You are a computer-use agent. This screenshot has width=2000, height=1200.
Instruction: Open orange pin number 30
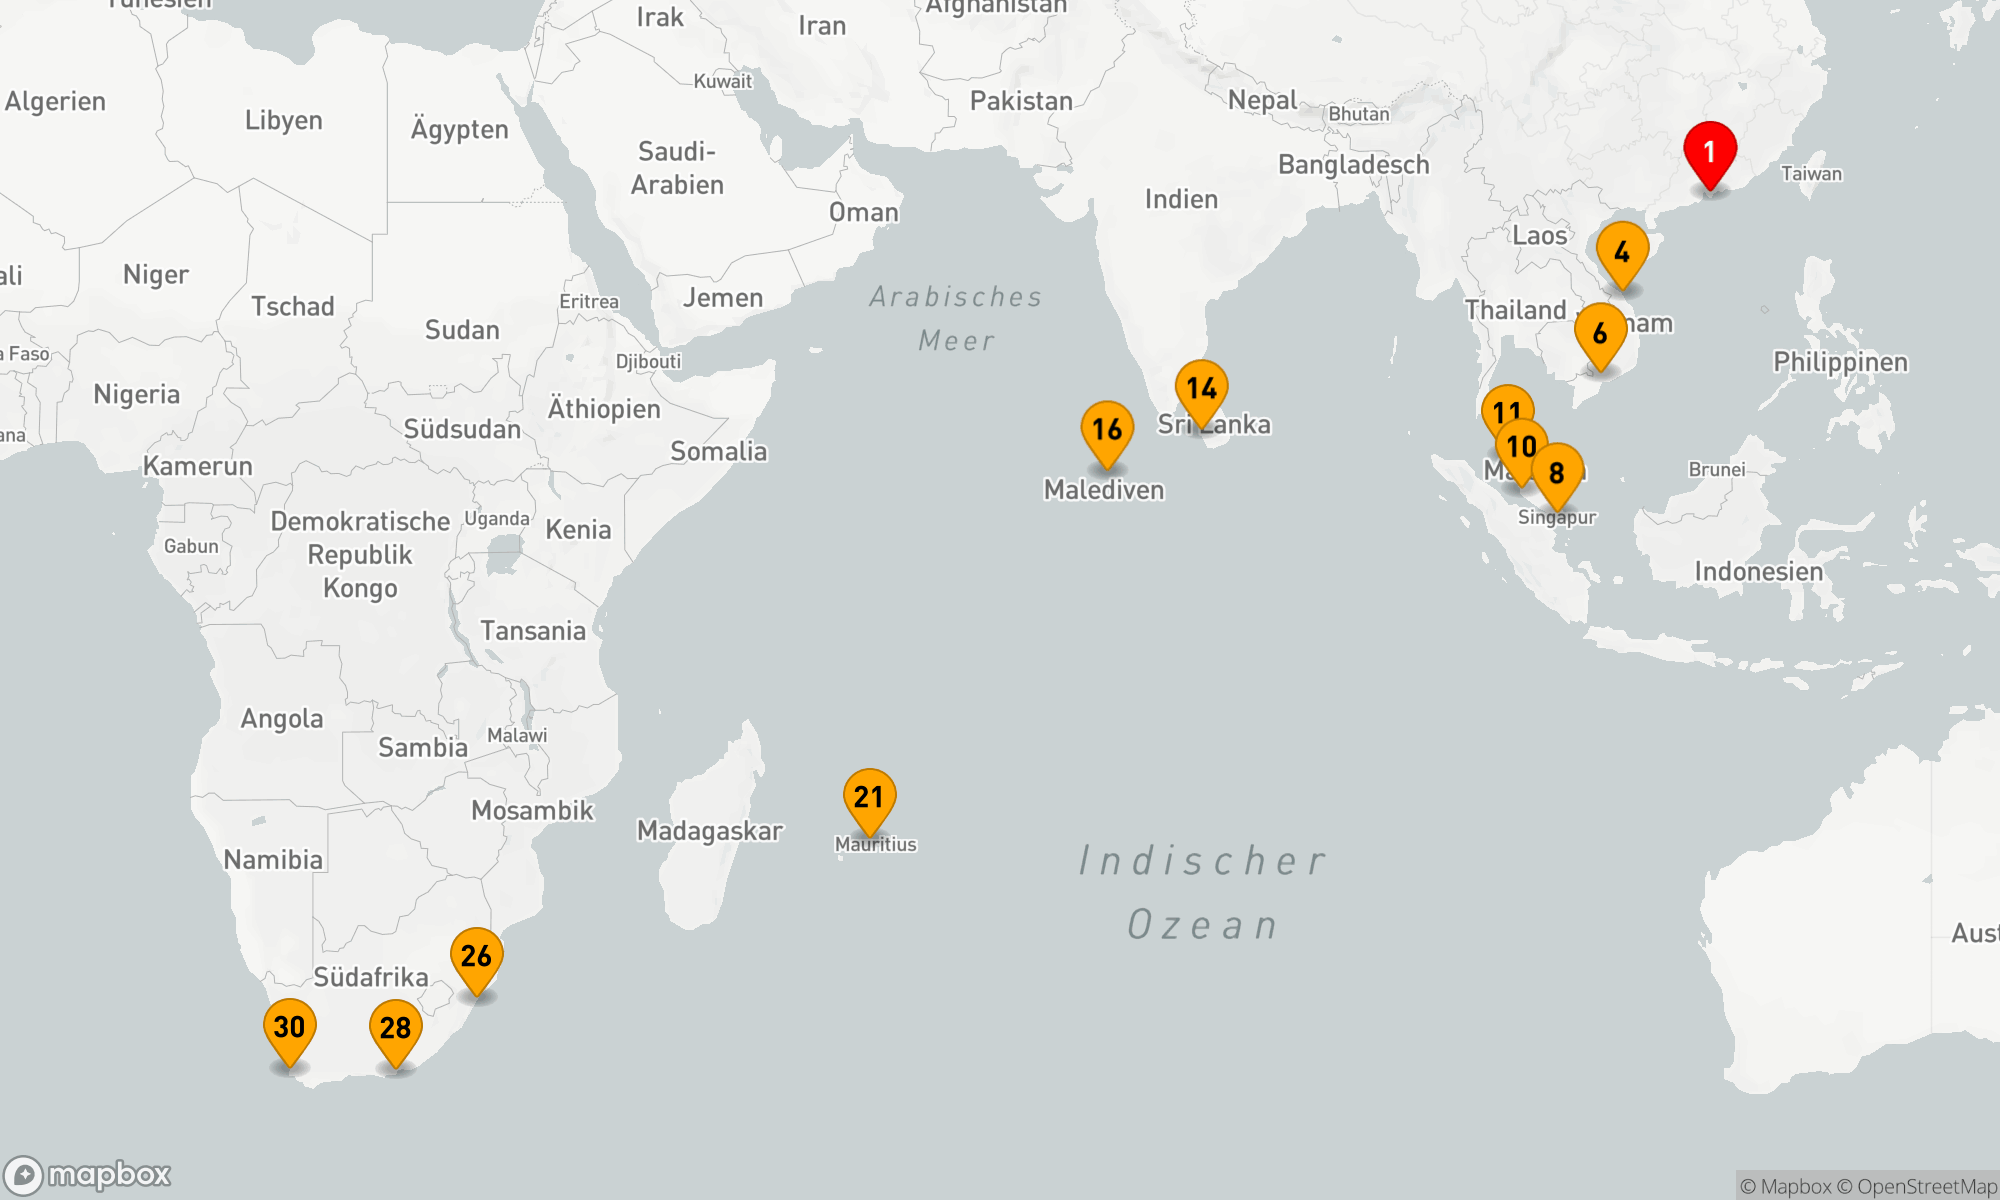[x=289, y=1027]
